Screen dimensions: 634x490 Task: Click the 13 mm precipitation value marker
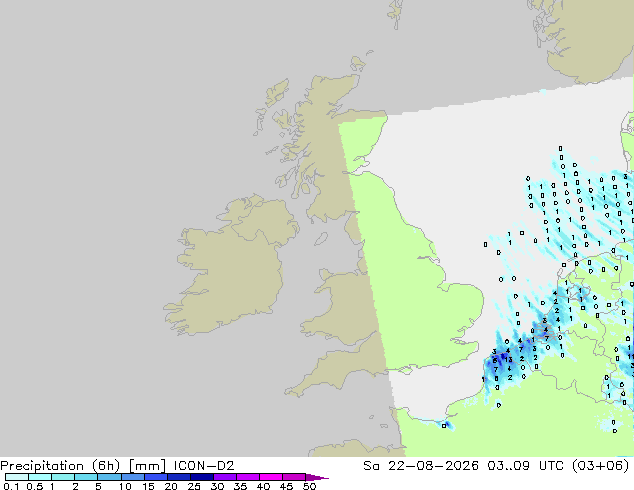(508, 359)
